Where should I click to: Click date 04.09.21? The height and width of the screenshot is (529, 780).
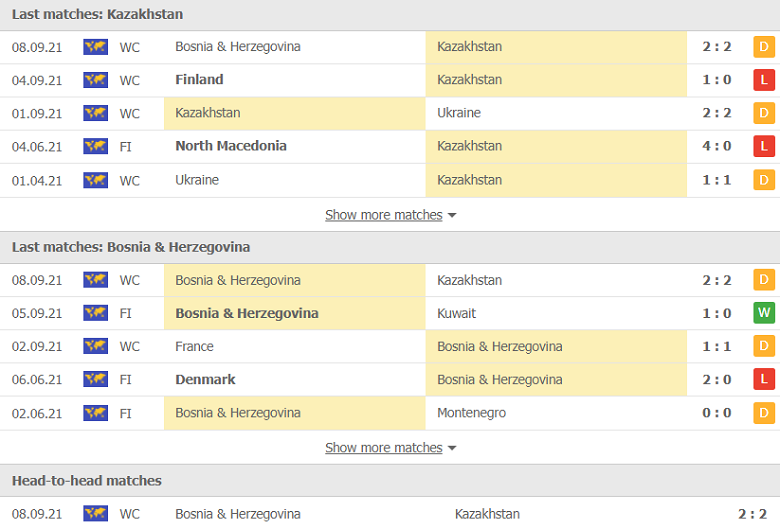click(x=37, y=80)
